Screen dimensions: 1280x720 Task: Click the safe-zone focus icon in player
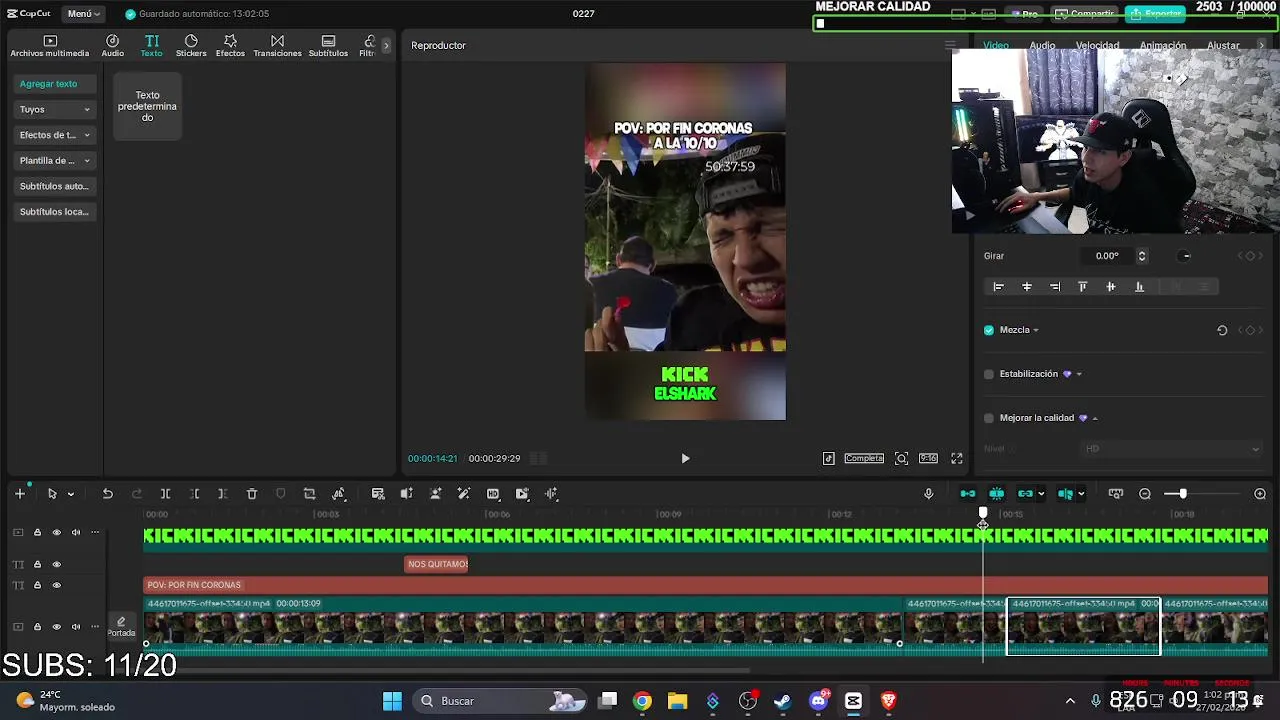pyautogui.click(x=901, y=458)
